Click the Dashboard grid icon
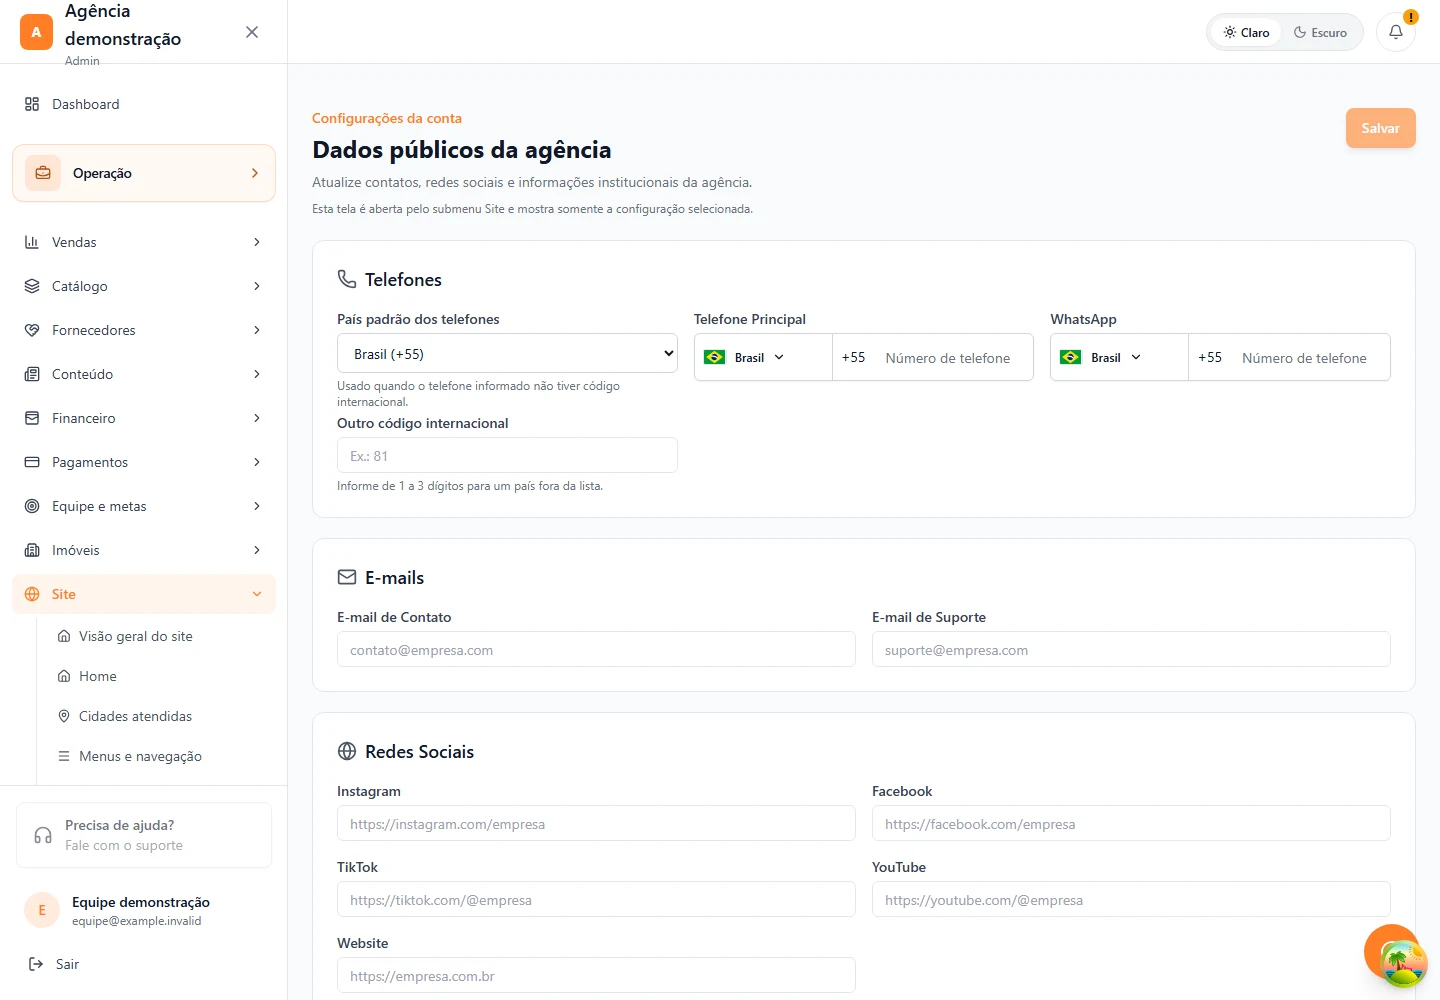The width and height of the screenshot is (1440, 1000). [32, 104]
